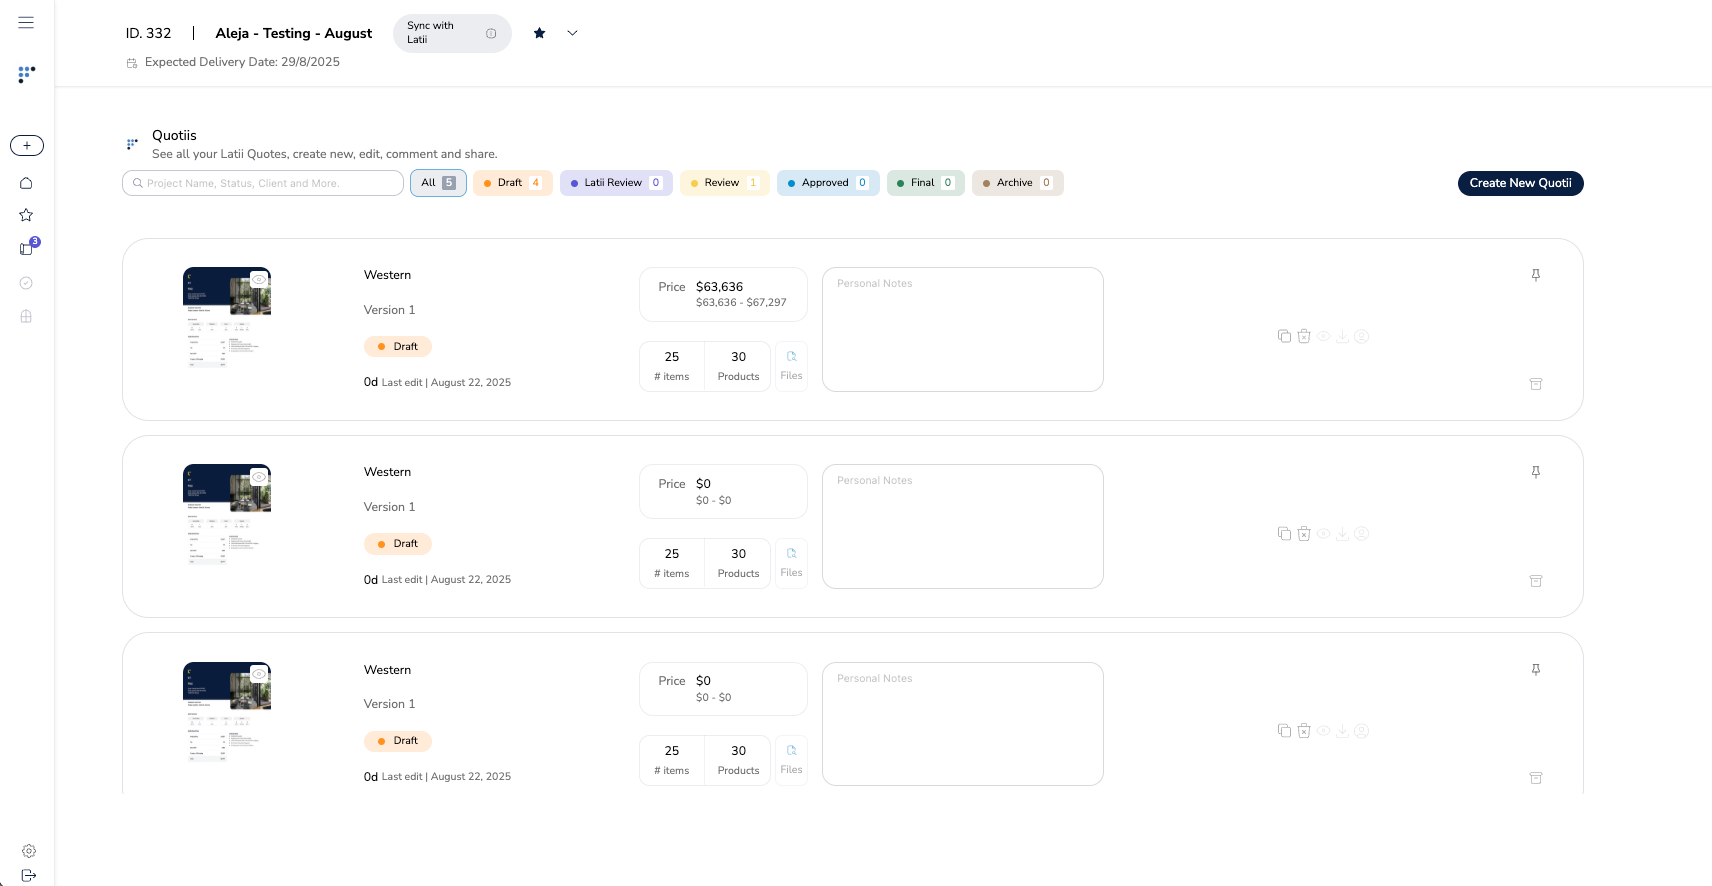Toggle the project favorite star in header
This screenshot has height=886, width=1712.
(x=540, y=33)
